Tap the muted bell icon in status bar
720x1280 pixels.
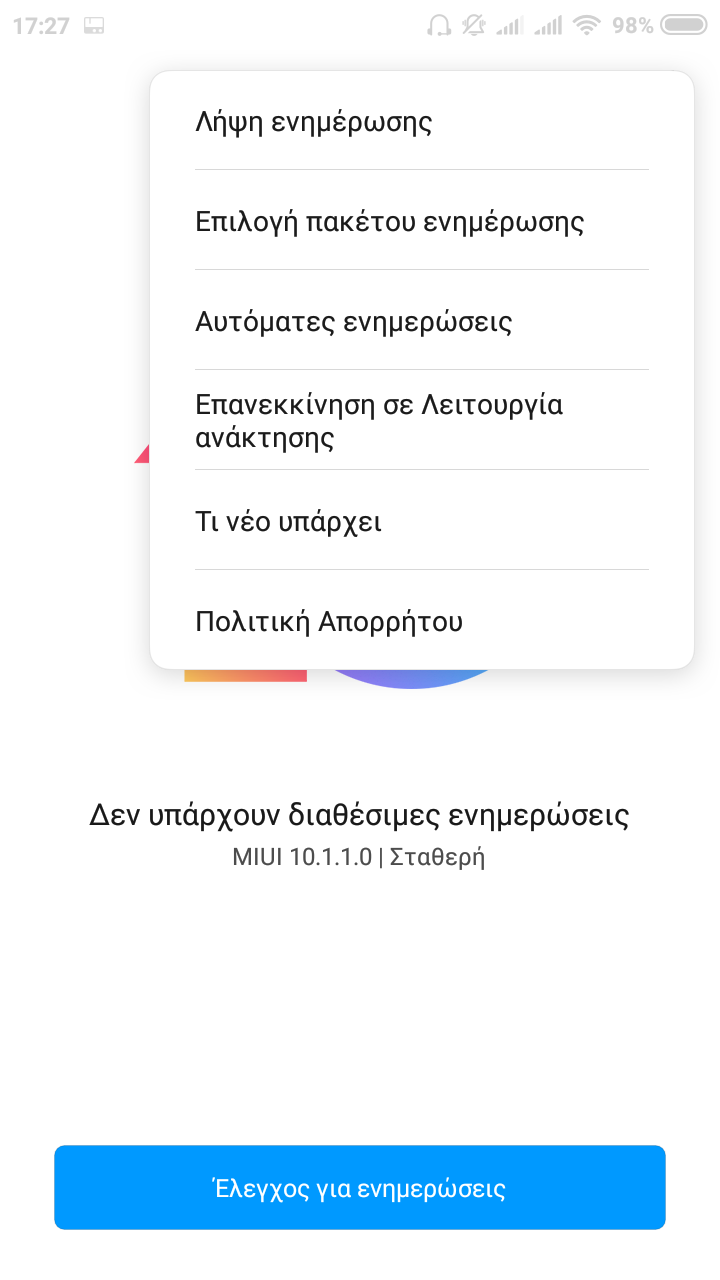click(x=473, y=26)
